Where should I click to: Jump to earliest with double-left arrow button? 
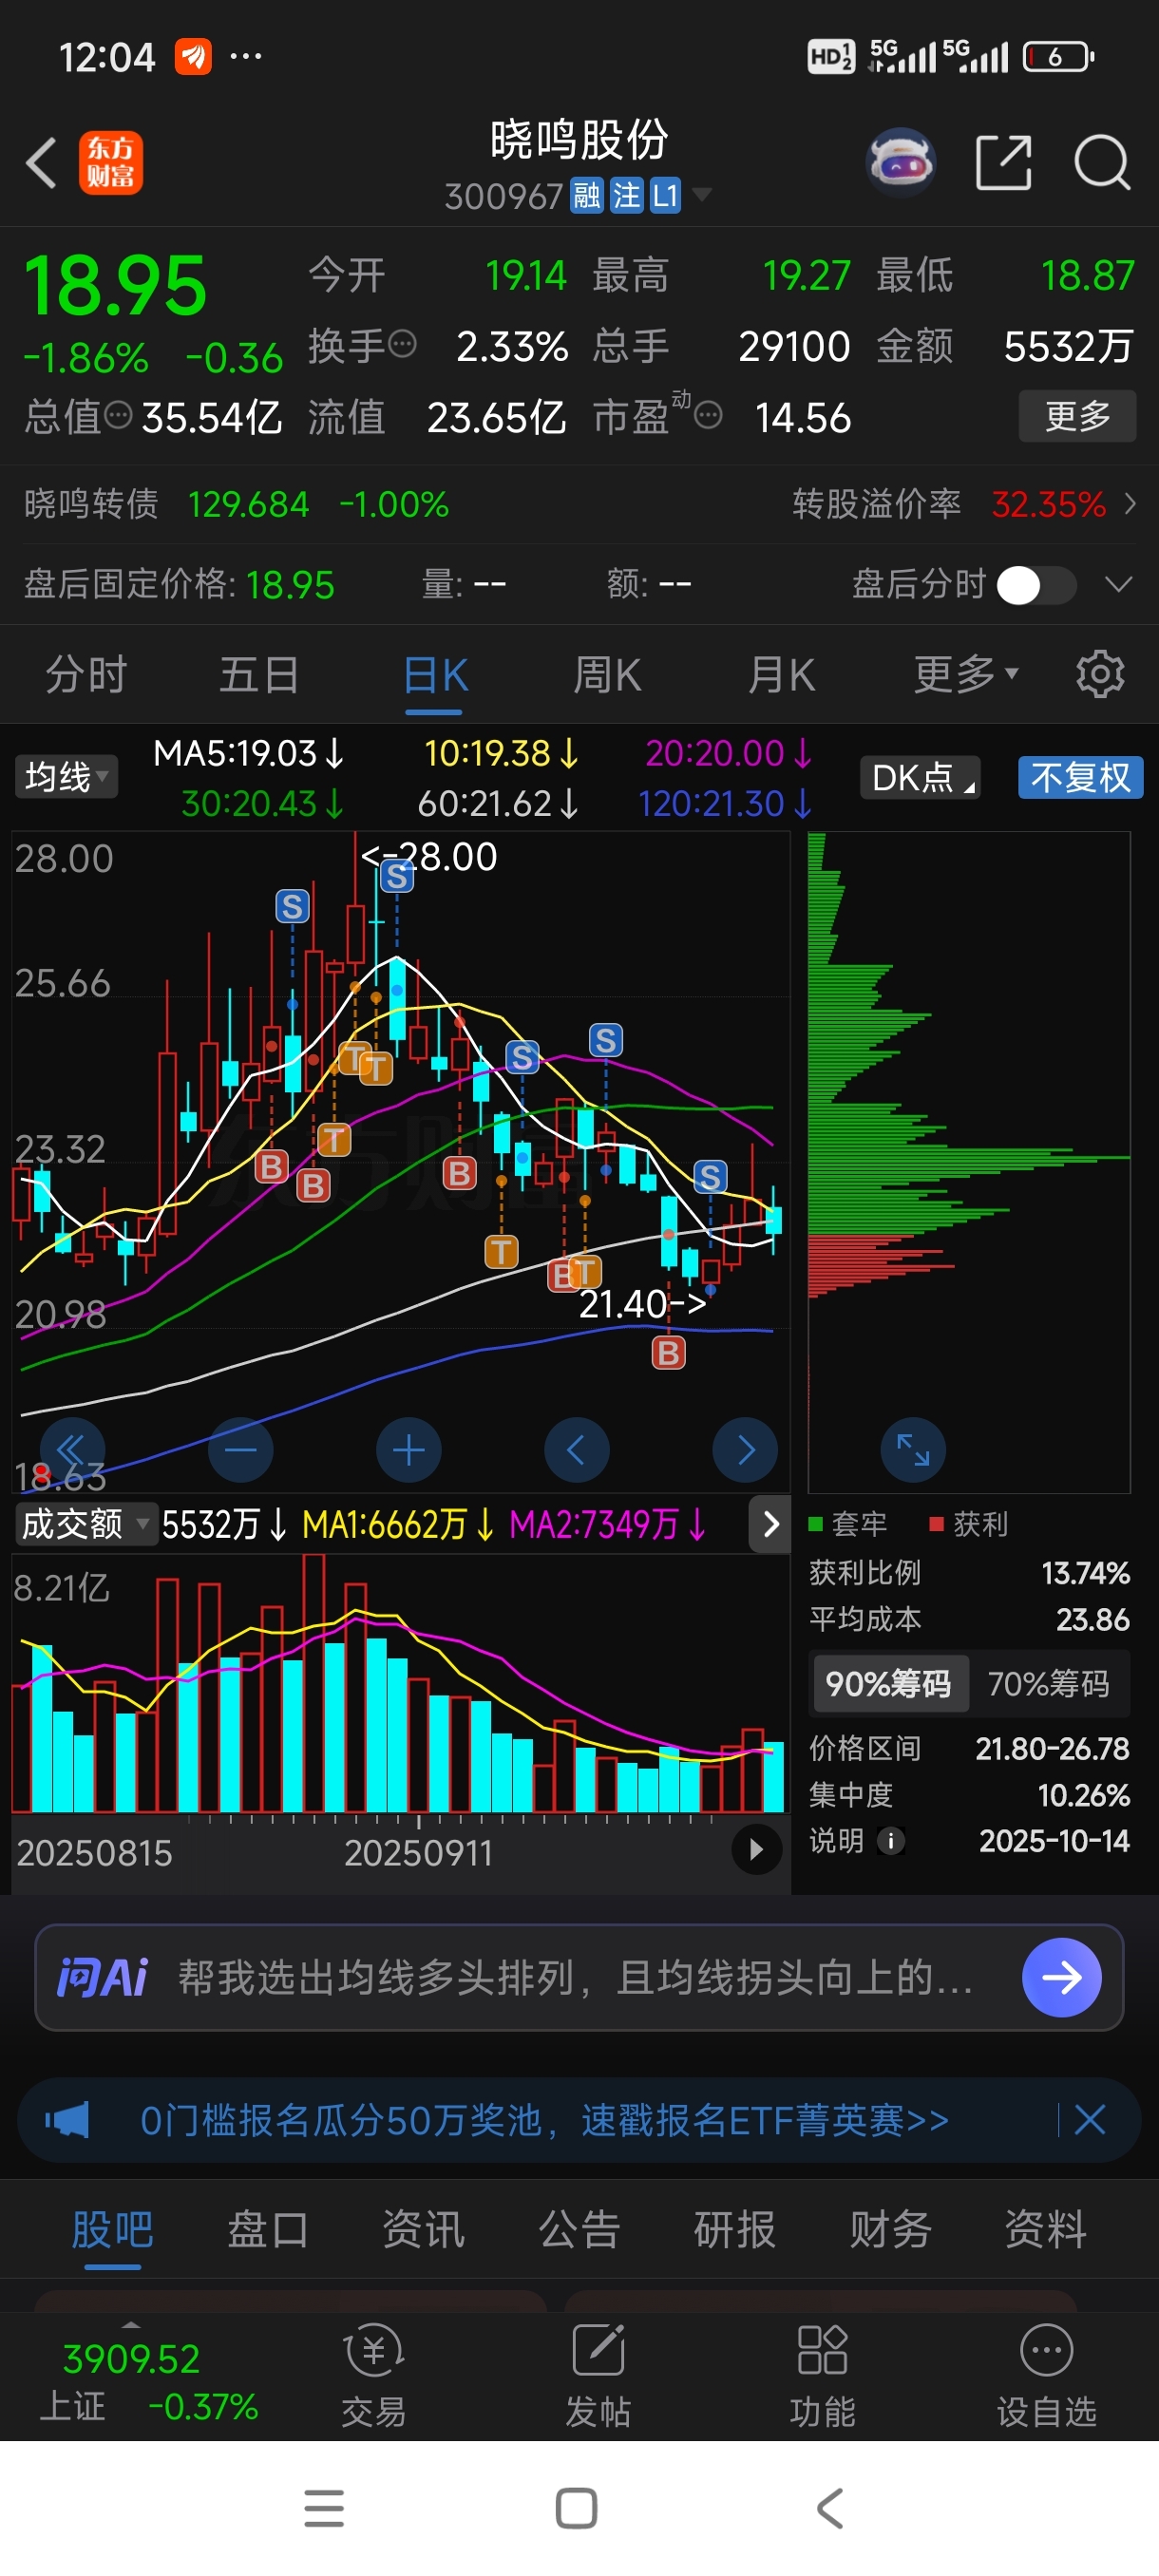(72, 1450)
